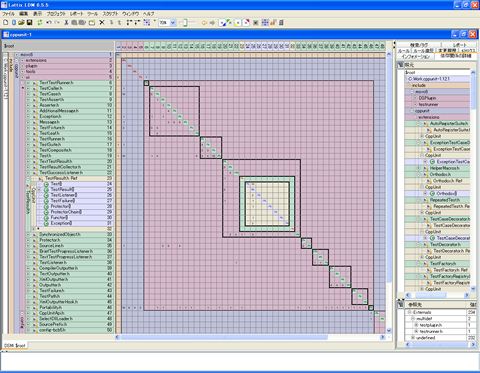
Task: Click the rightmost toolbar document icon
Action: (281, 22)
